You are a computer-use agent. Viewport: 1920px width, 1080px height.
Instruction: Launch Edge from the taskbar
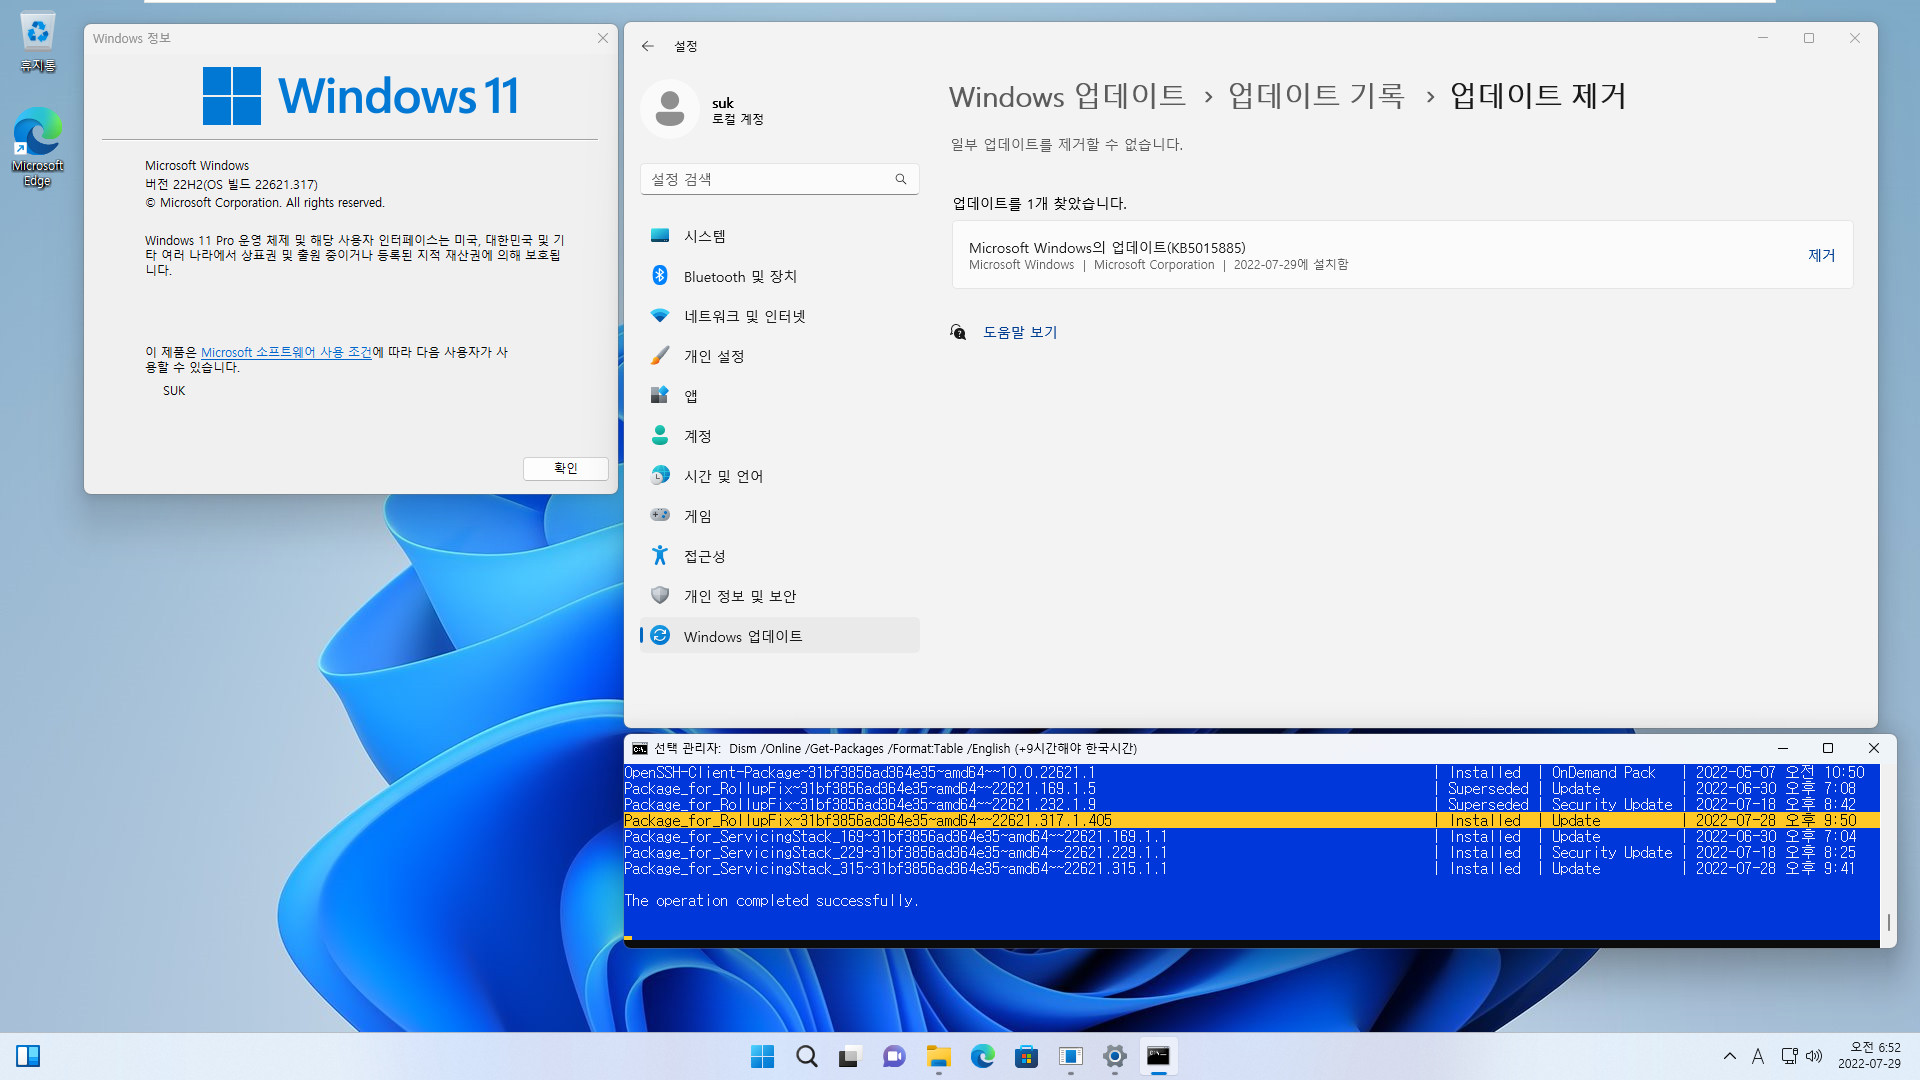[x=982, y=1056]
